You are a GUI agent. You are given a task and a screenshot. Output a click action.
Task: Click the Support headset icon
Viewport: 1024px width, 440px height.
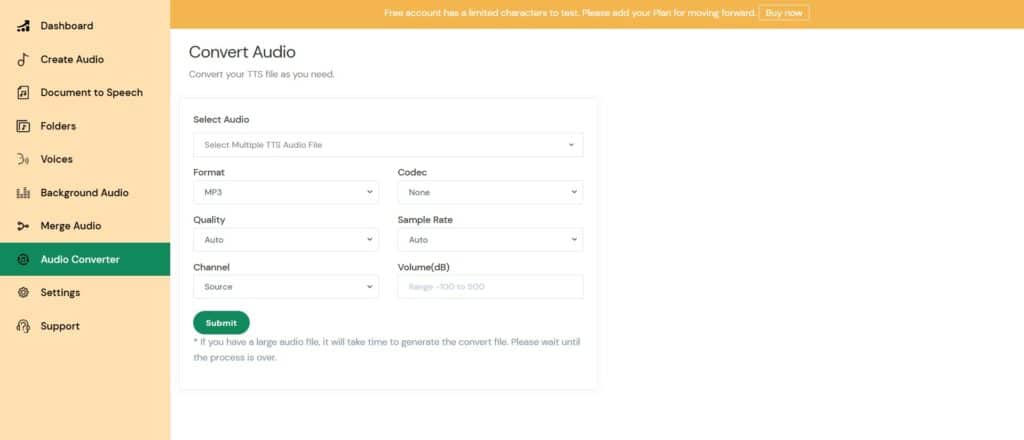(x=23, y=326)
